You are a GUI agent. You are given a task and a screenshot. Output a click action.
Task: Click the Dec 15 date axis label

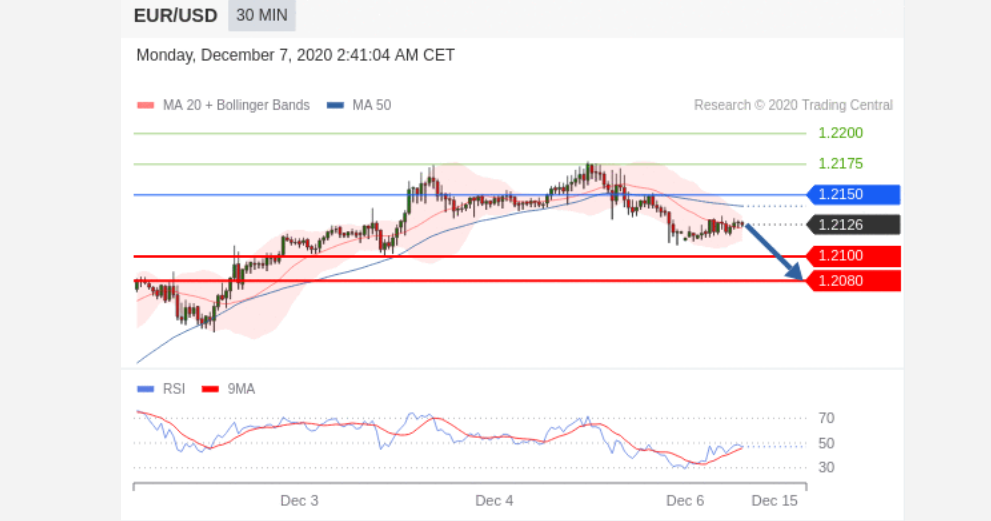click(774, 501)
